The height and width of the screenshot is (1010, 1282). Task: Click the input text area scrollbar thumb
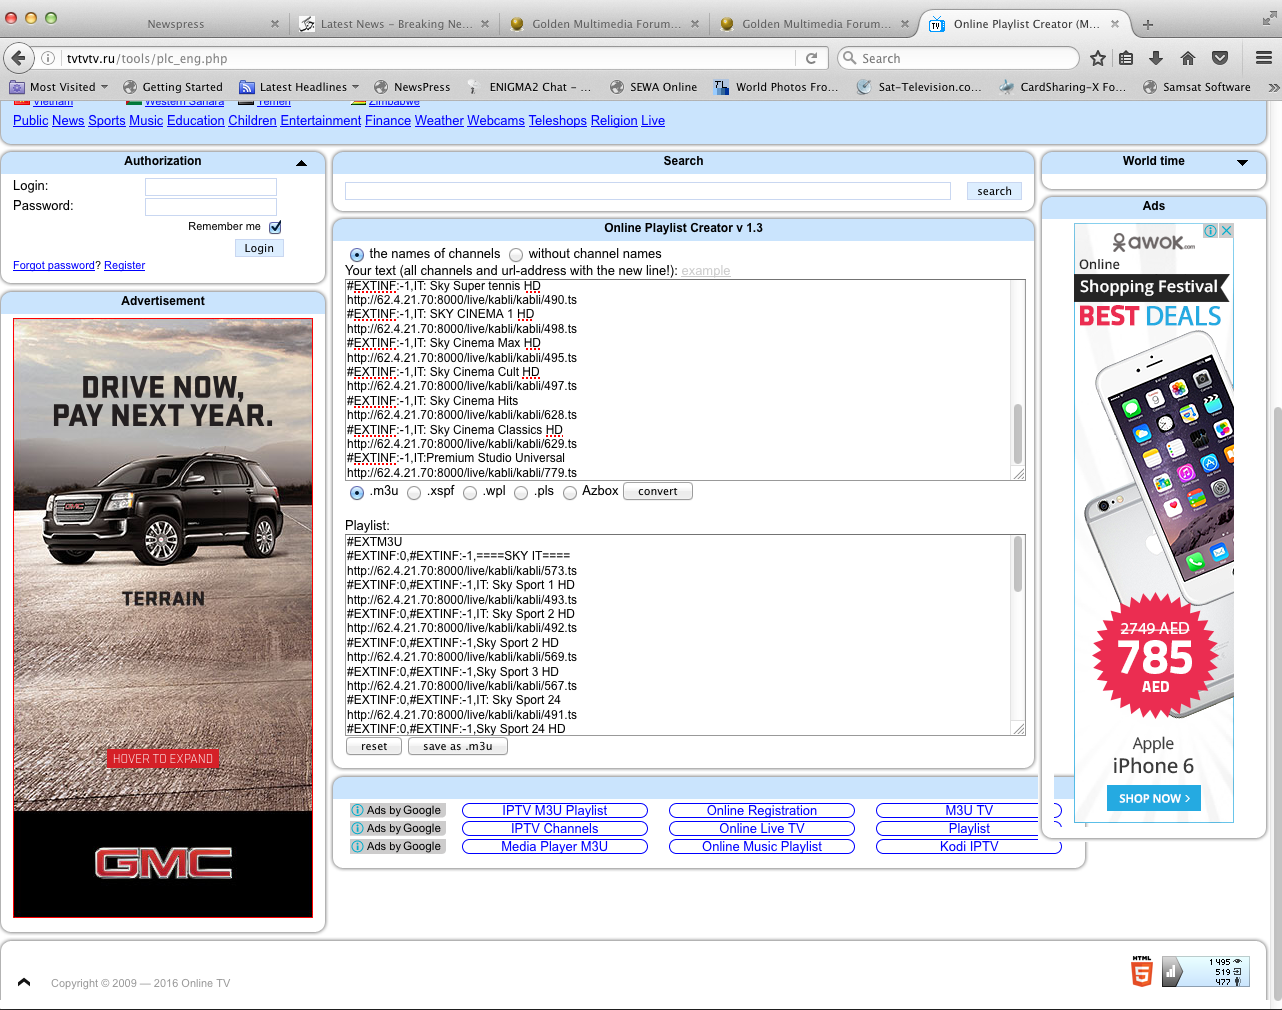[x=1018, y=434]
